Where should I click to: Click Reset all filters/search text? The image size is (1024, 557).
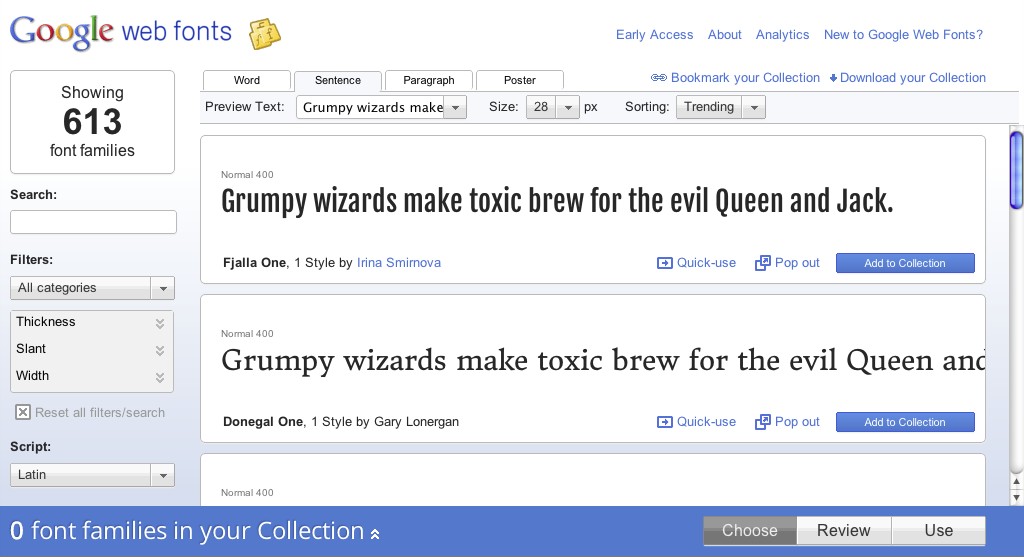[100, 413]
